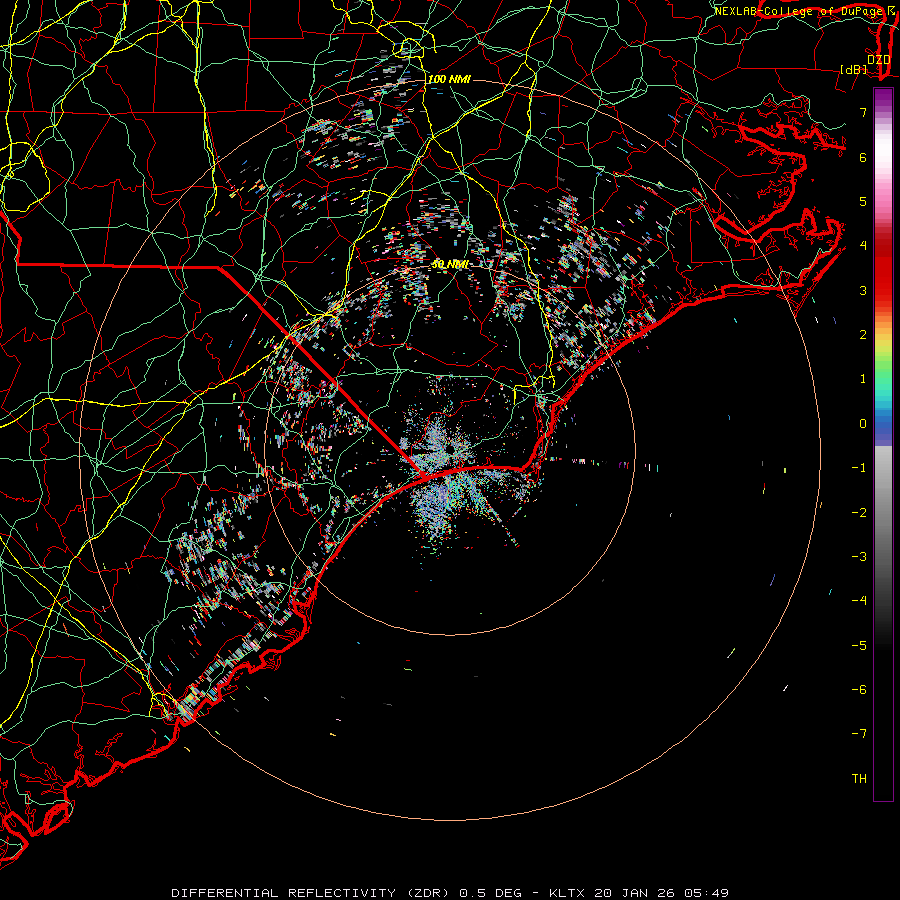Select the "-3" scale label

859,557
